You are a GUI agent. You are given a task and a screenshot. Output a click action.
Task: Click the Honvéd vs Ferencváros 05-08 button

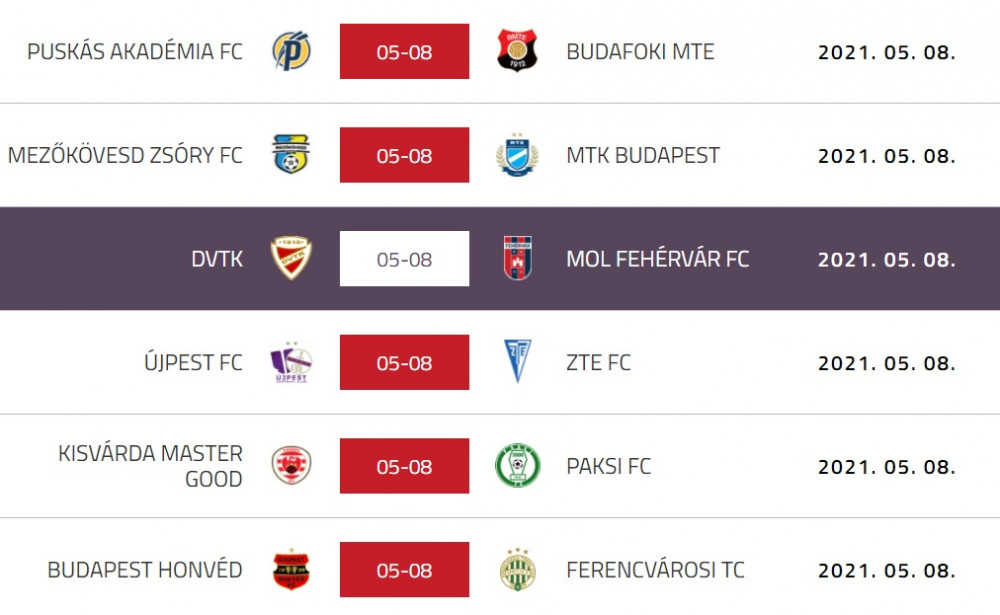click(404, 570)
